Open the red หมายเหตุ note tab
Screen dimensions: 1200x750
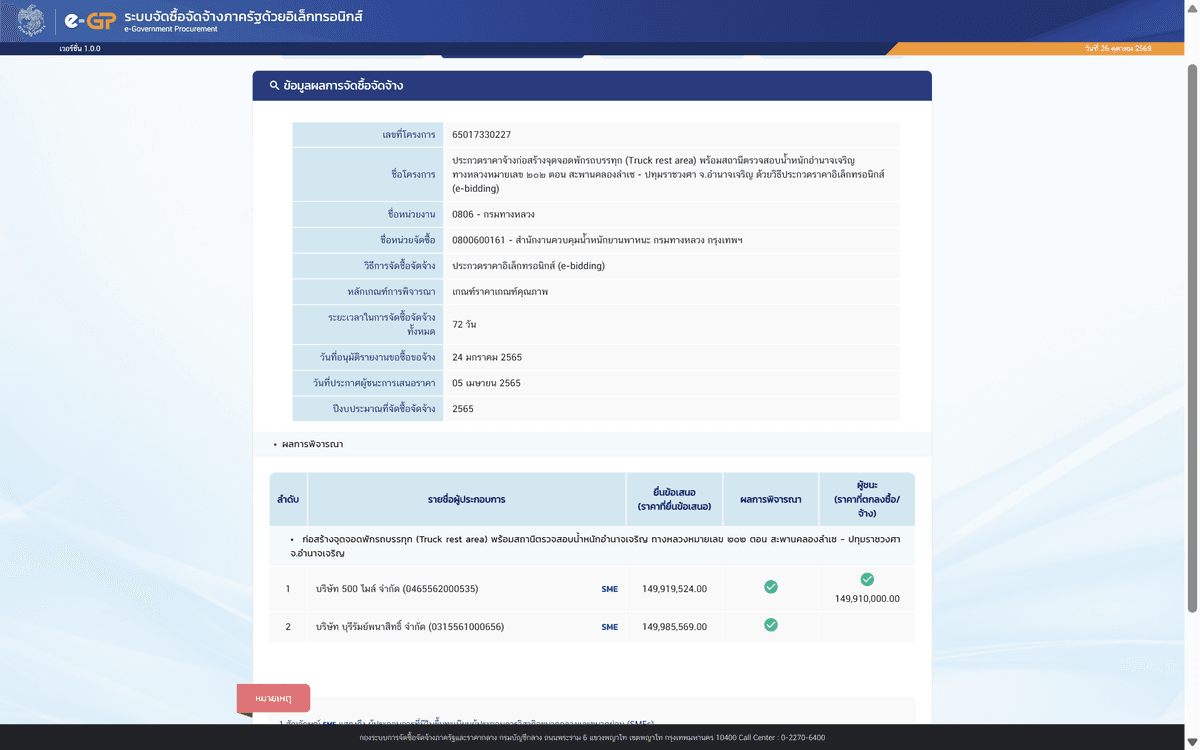click(x=273, y=698)
